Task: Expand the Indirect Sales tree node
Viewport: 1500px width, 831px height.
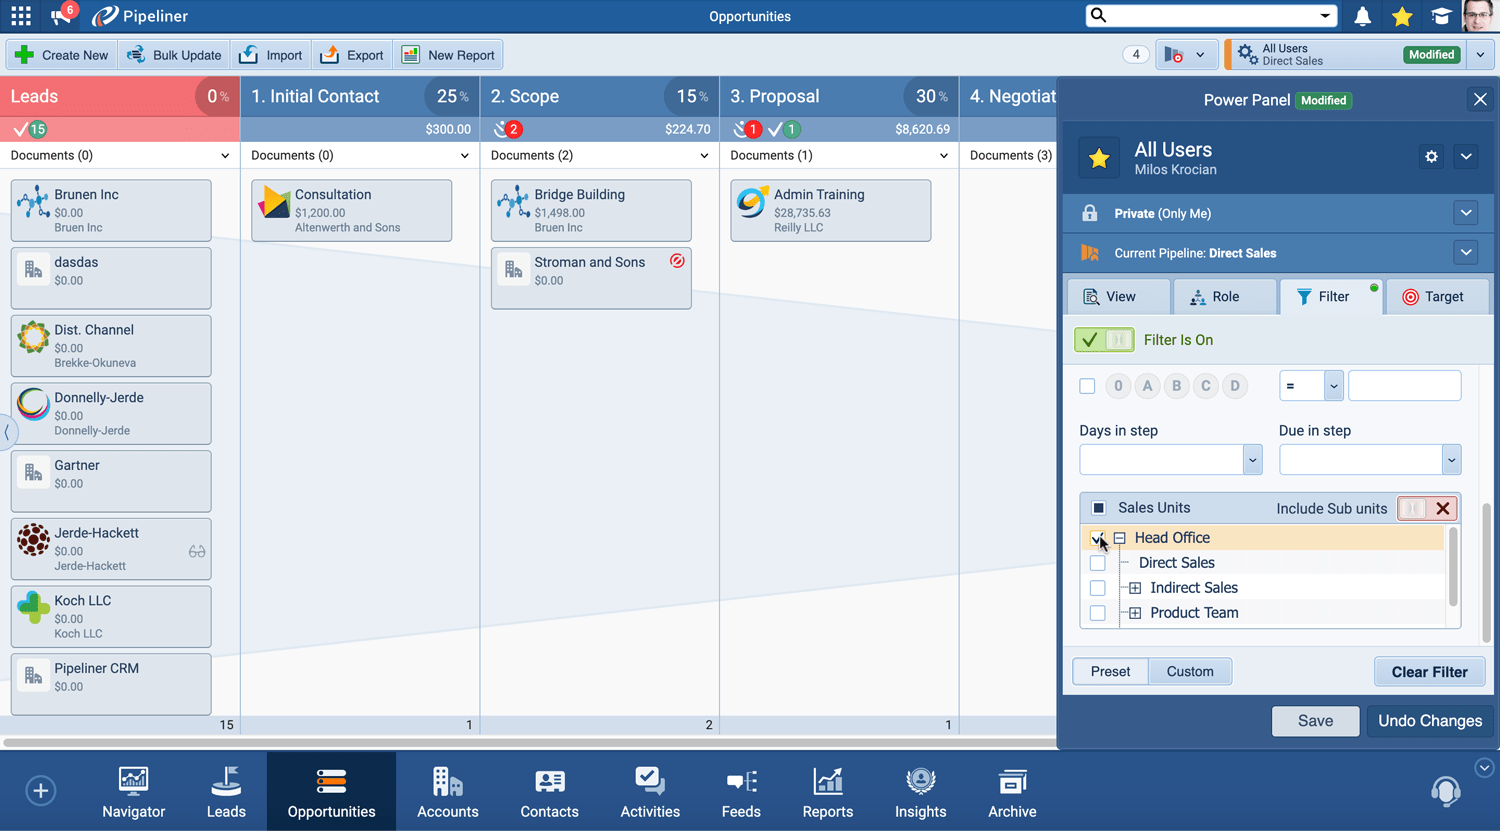Action: pos(1135,588)
